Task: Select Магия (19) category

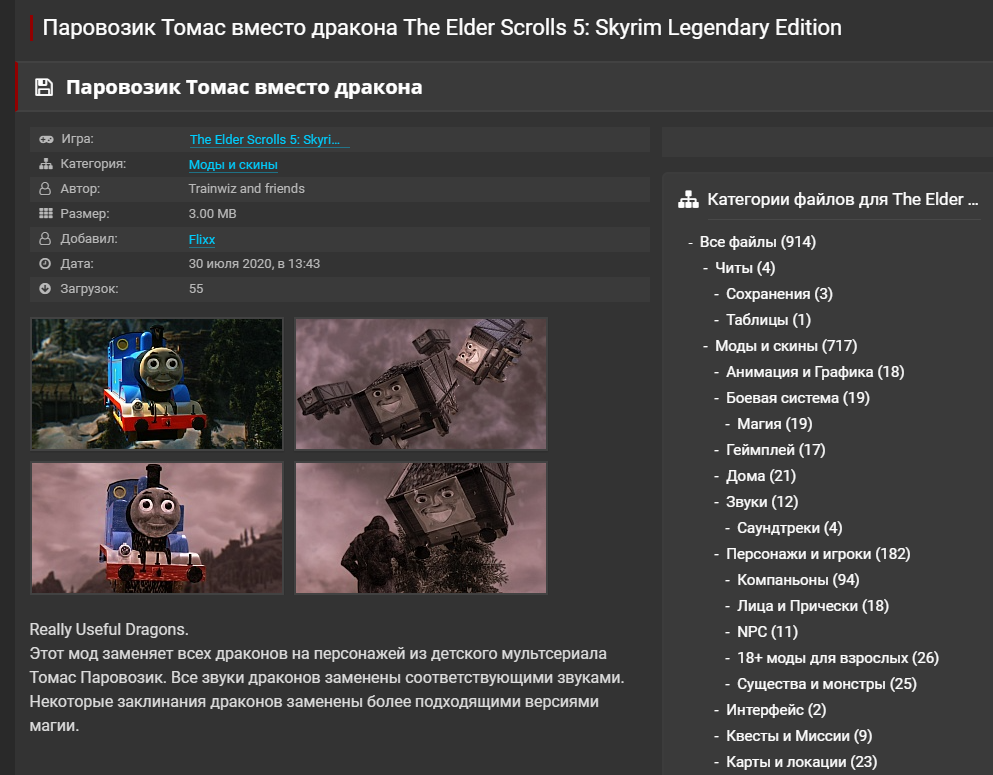Action: (x=775, y=424)
